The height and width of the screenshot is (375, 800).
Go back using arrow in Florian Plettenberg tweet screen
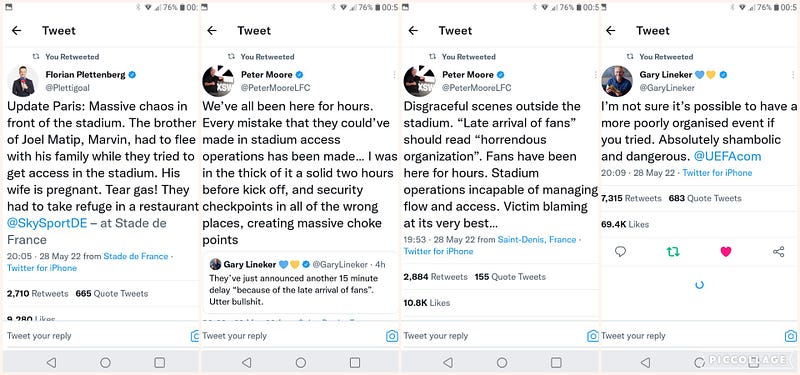click(17, 31)
